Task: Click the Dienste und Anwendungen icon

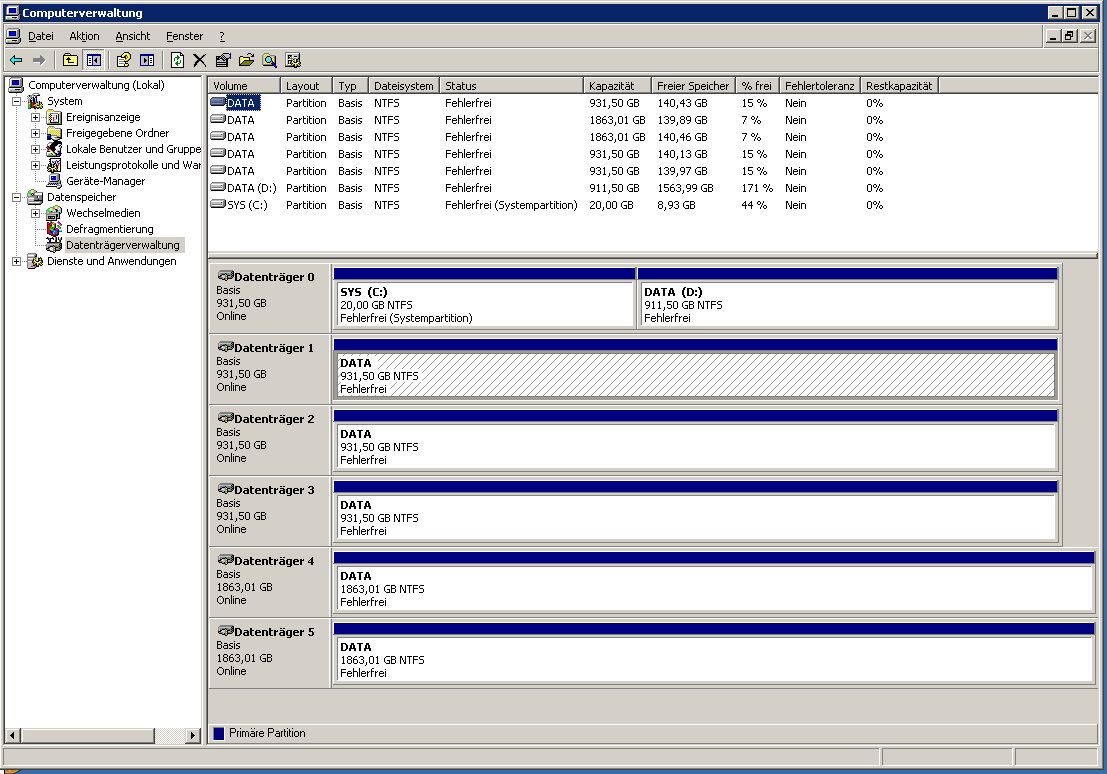Action: (35, 261)
